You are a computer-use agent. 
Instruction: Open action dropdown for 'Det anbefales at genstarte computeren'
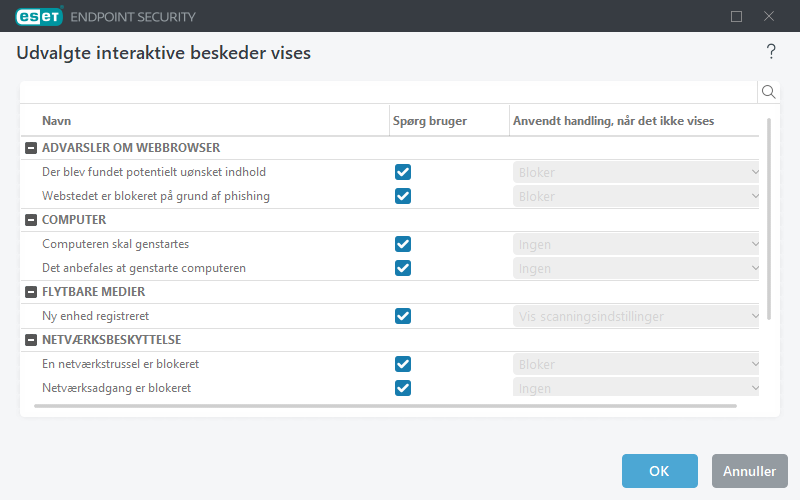point(636,268)
